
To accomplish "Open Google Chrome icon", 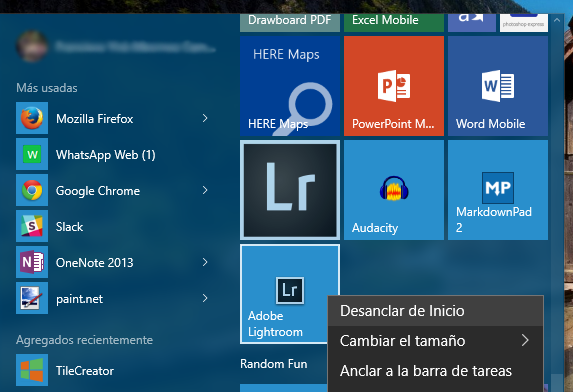I will [x=32, y=190].
